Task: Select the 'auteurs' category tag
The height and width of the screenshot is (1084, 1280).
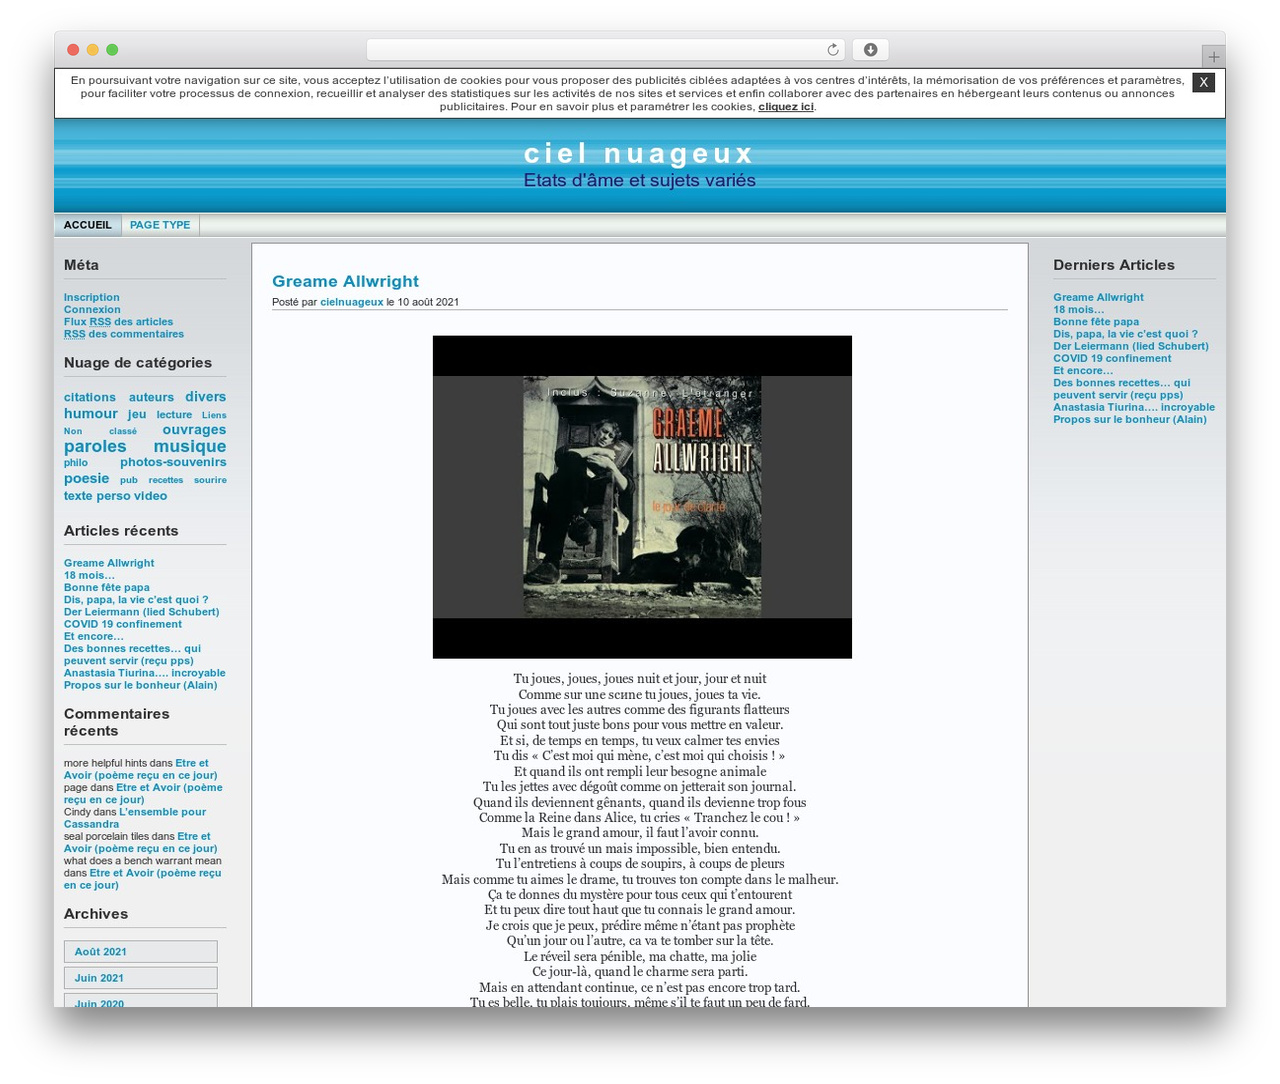Action: (151, 397)
